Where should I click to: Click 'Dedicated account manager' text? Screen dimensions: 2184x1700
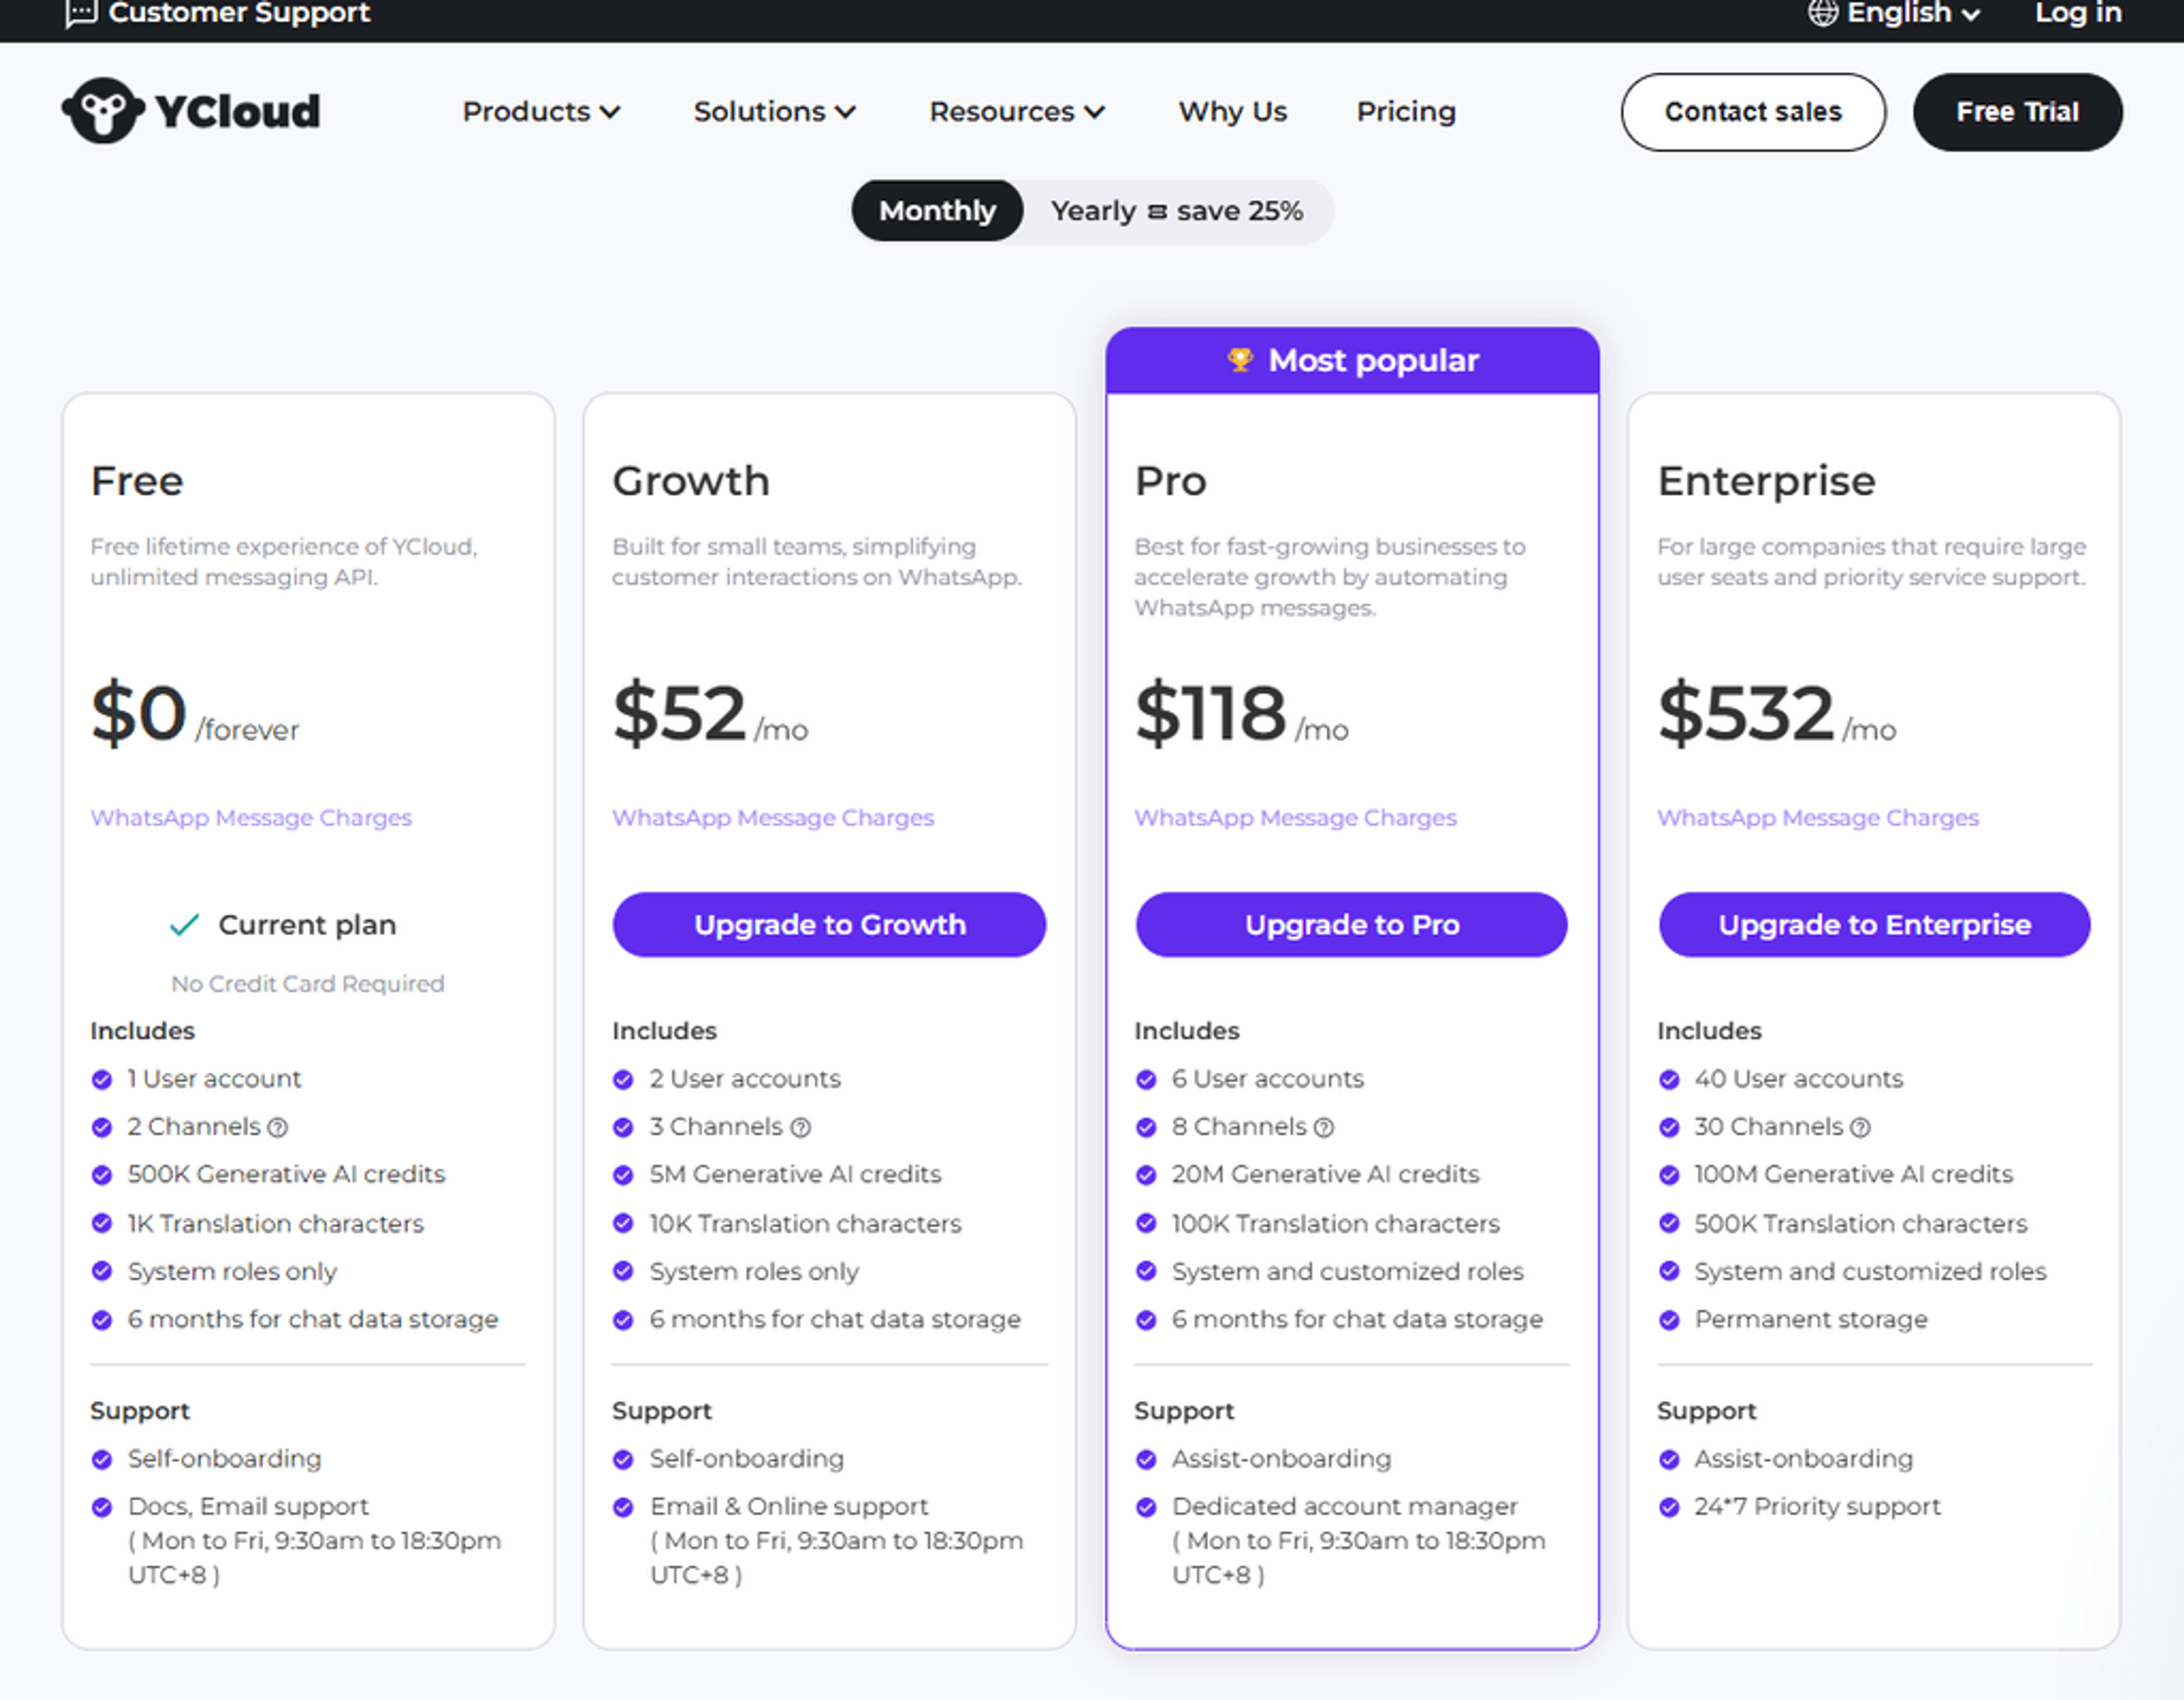(x=1344, y=1507)
